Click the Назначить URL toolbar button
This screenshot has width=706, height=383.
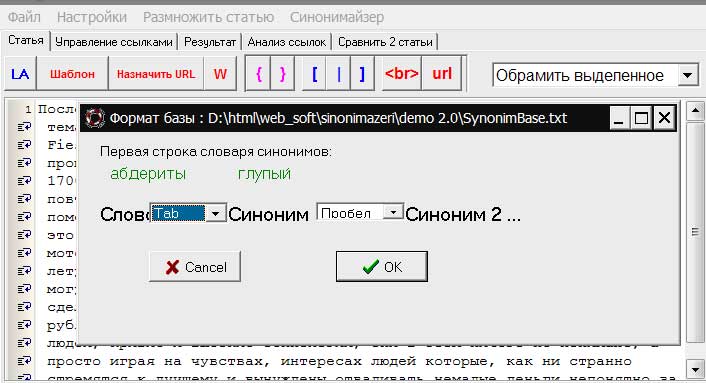click(x=156, y=74)
